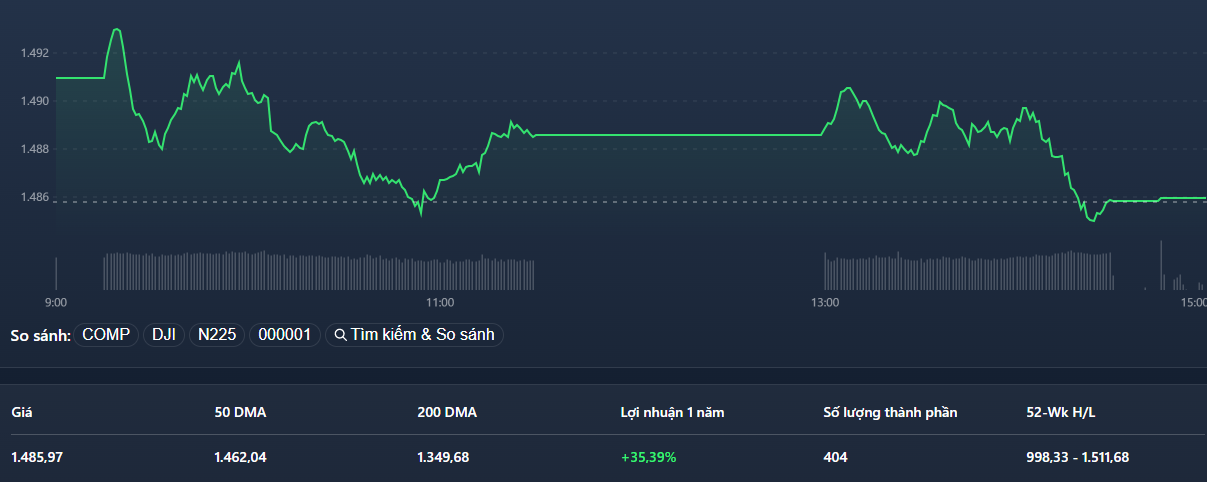The image size is (1207, 482).
Task: Select the 200 DMA value 1.349,68
Action: (443, 457)
